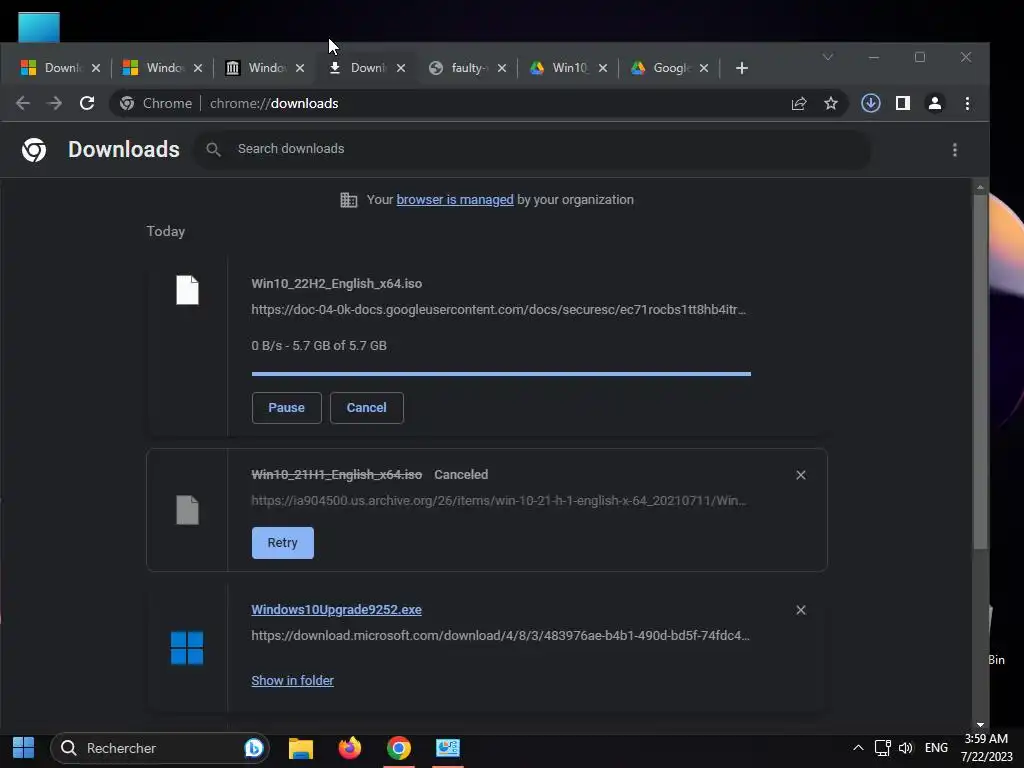The image size is (1024, 768).
Task: Open the volume tray icon
Action: [906, 748]
